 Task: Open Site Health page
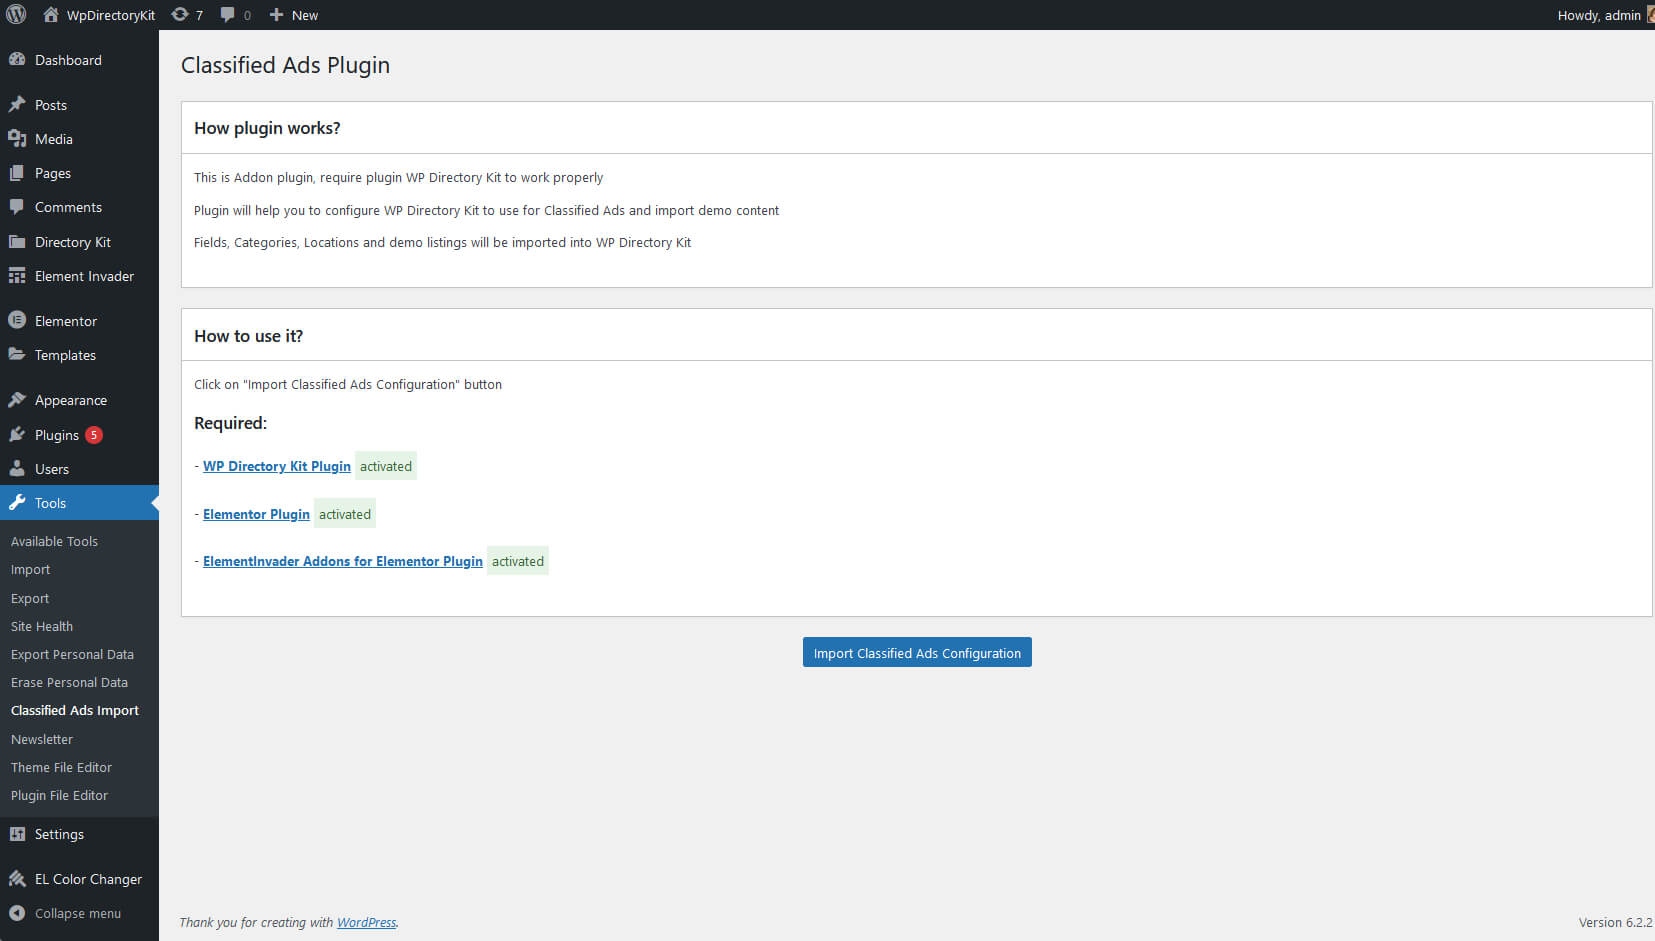[42, 626]
